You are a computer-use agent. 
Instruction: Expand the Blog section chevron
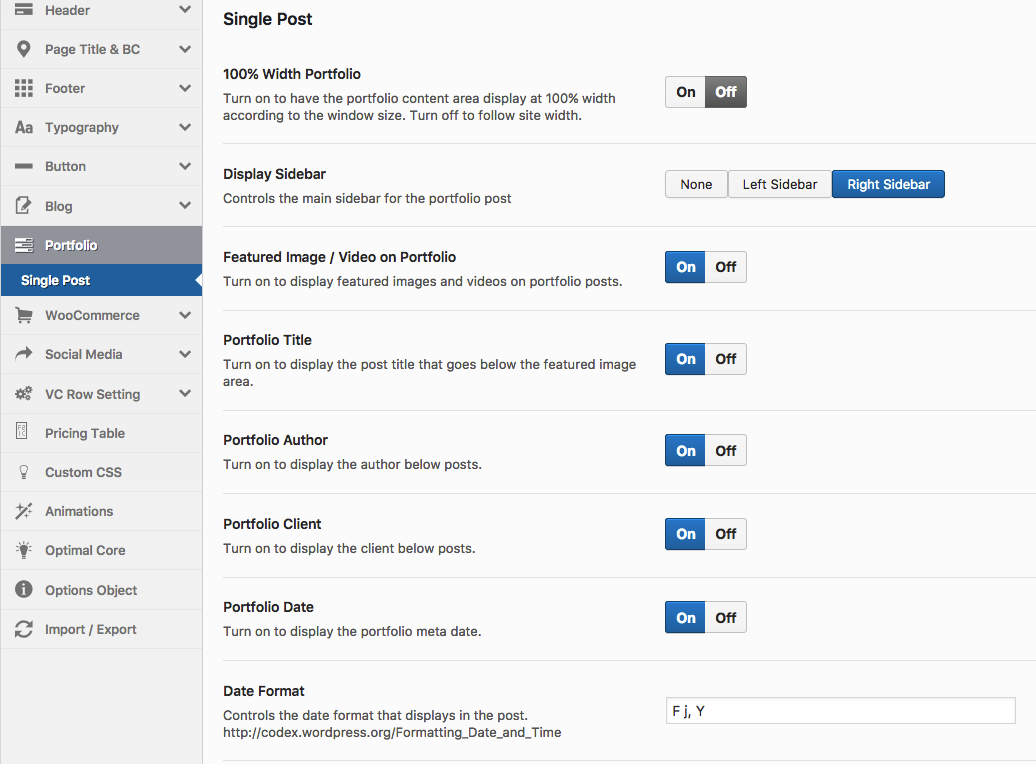(185, 206)
